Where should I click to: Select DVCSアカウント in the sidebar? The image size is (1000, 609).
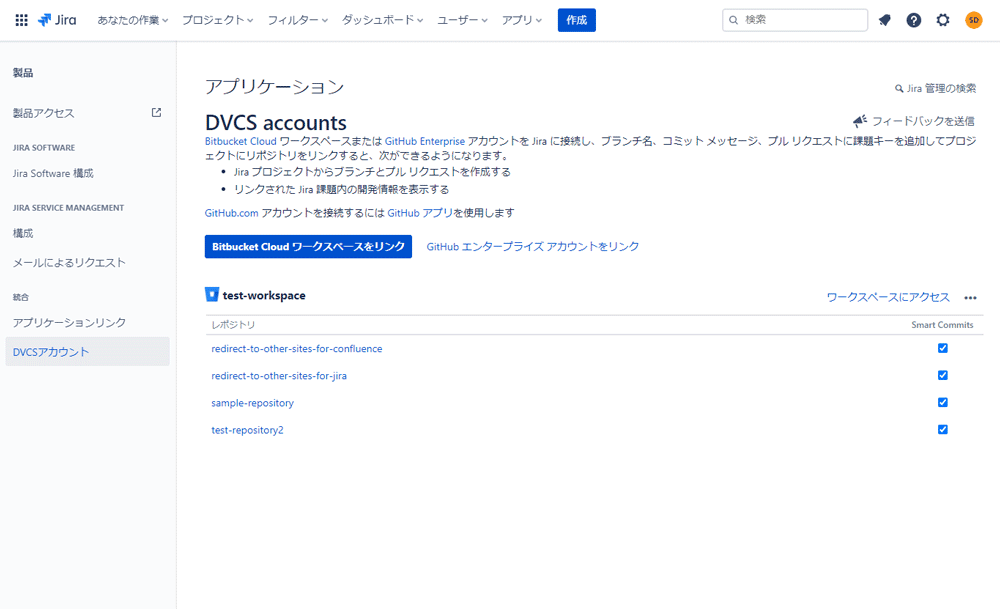pos(87,351)
